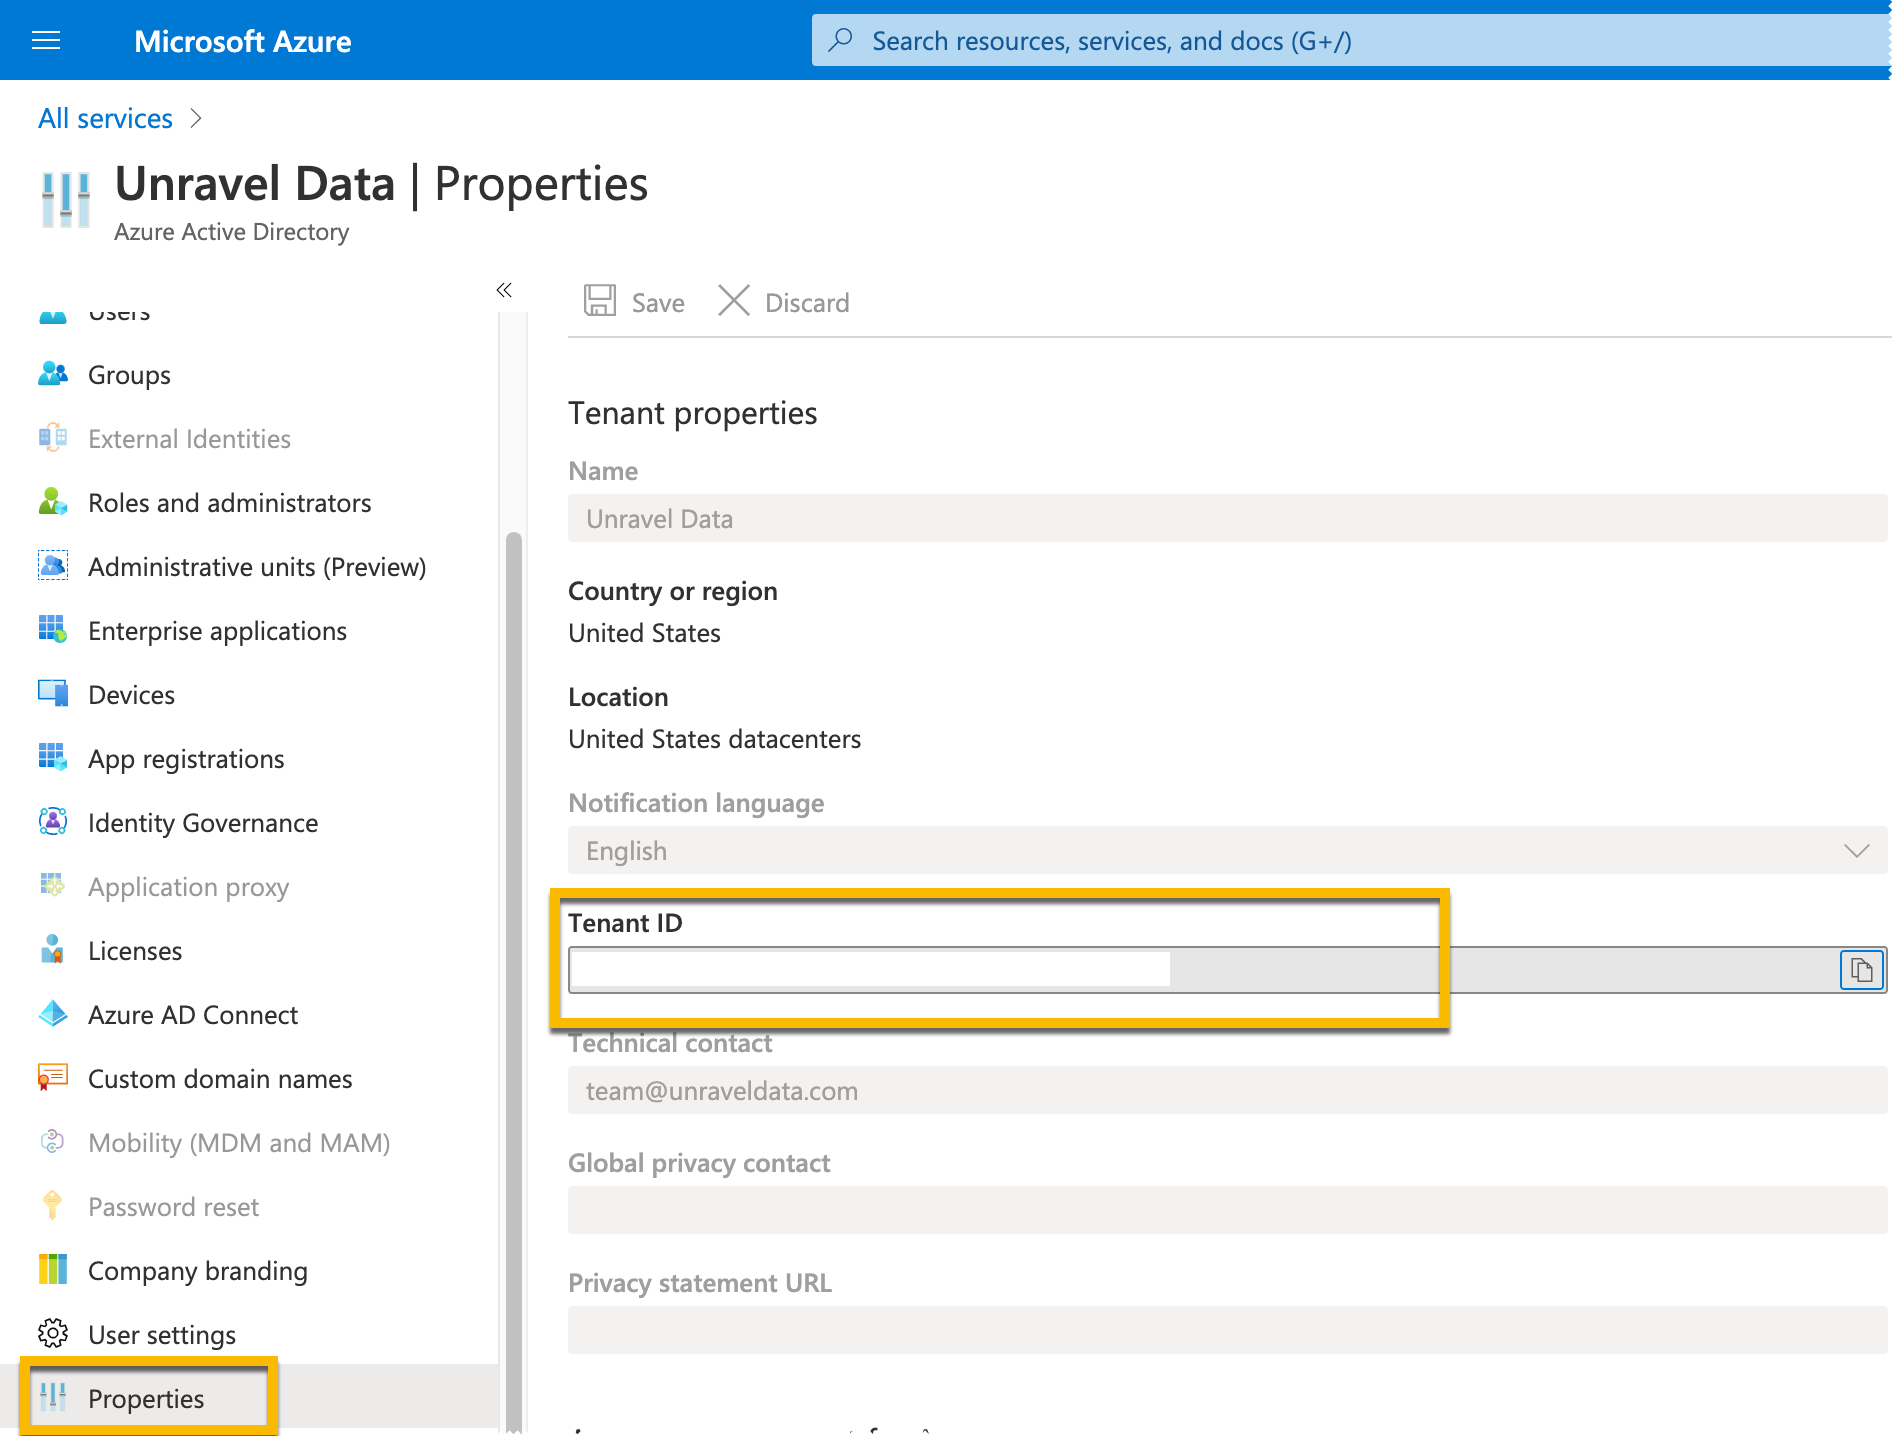Open Devices menu item
Screen dimensions: 1894x1436
pyautogui.click(x=131, y=695)
